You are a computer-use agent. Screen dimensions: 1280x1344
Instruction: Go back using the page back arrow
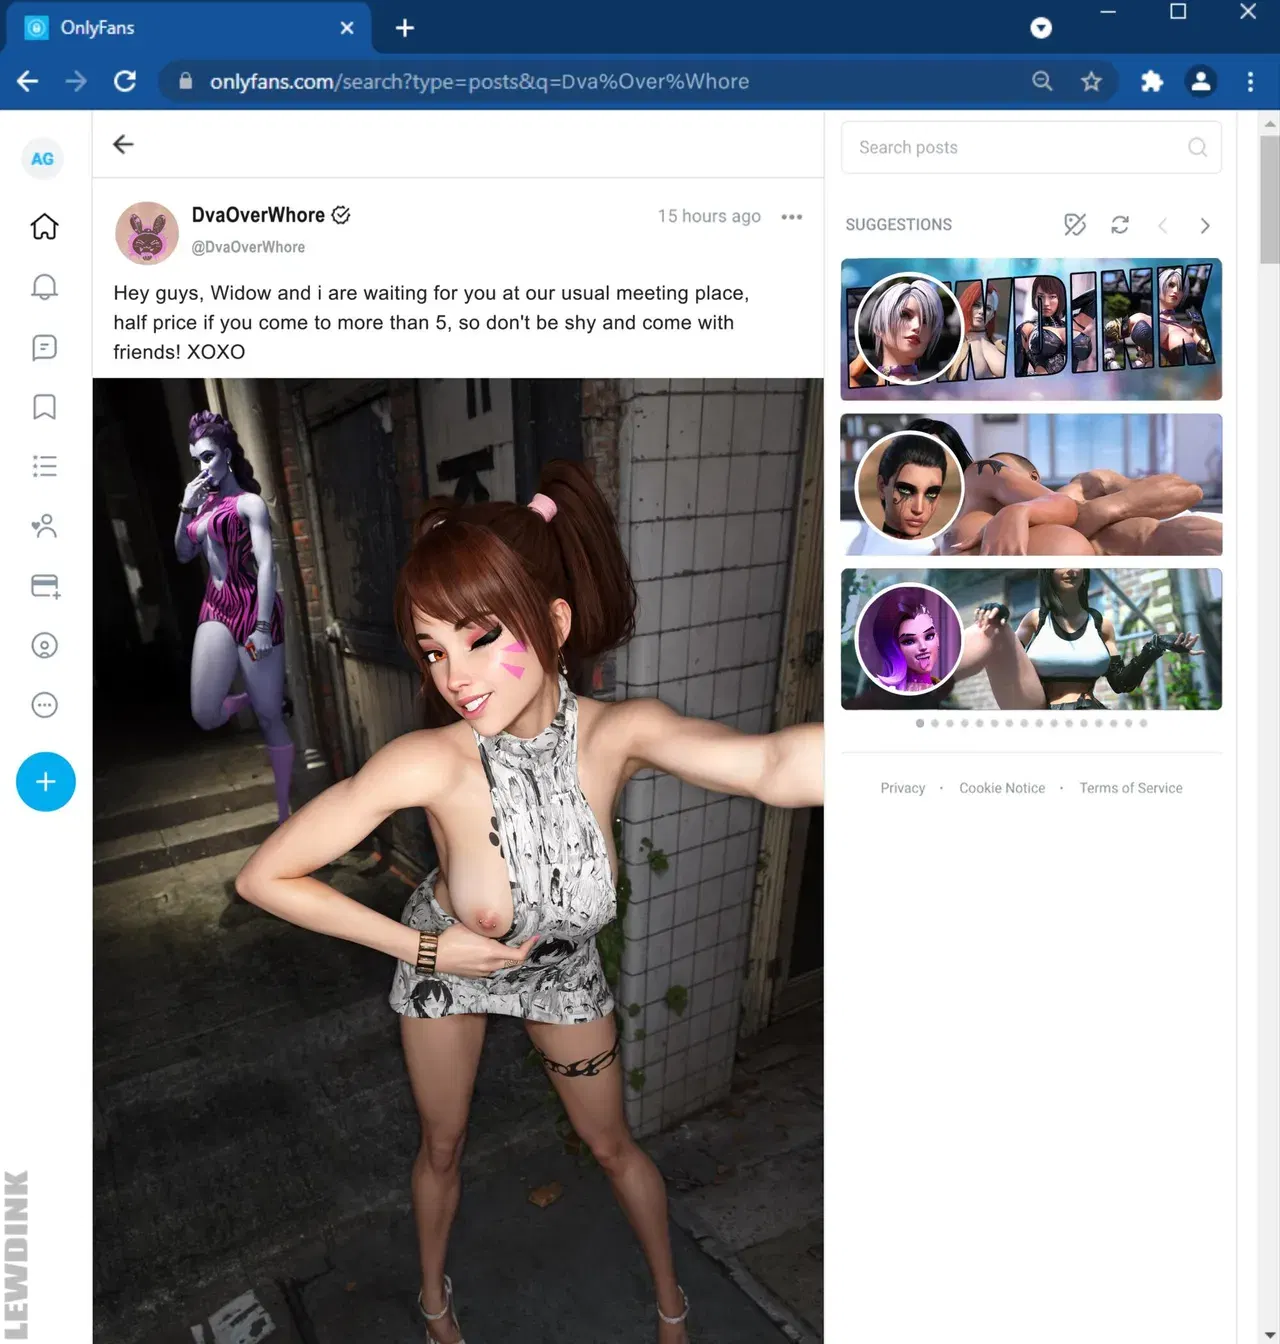tap(123, 144)
